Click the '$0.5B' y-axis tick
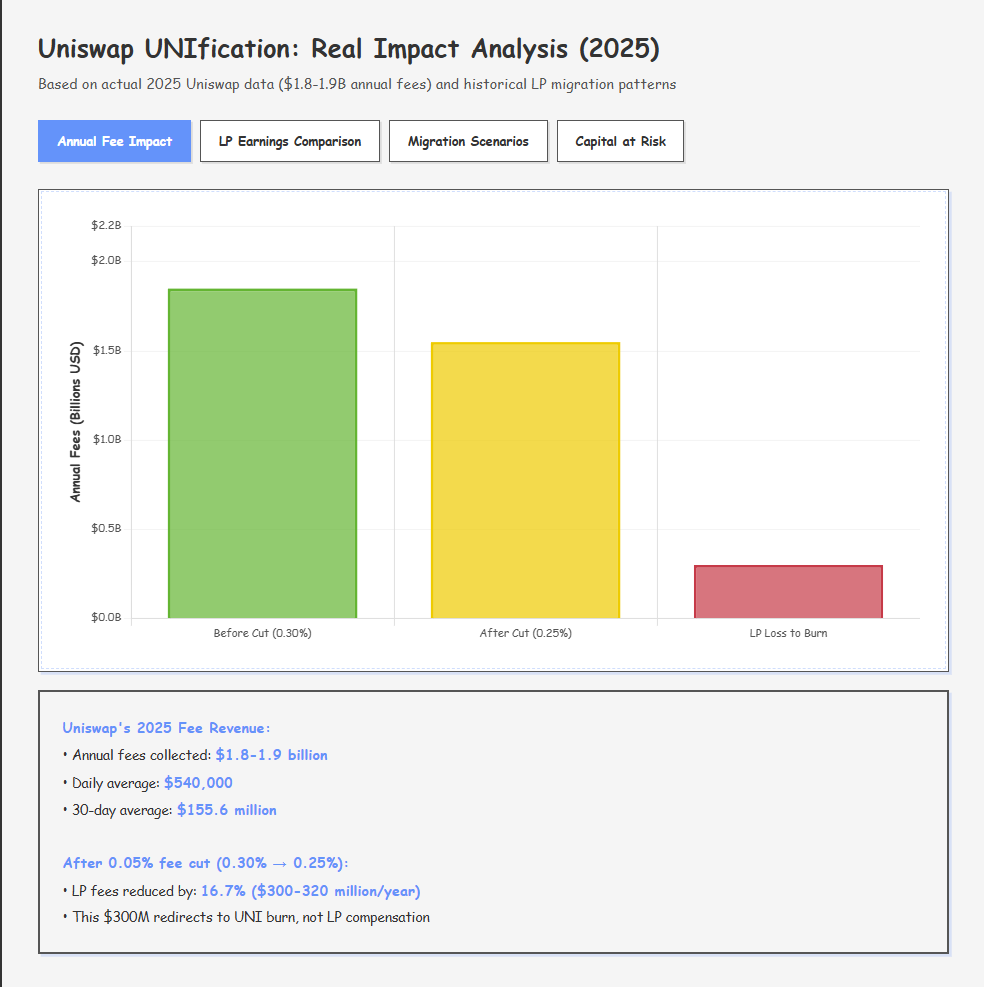This screenshot has height=987, width=984. (106, 529)
